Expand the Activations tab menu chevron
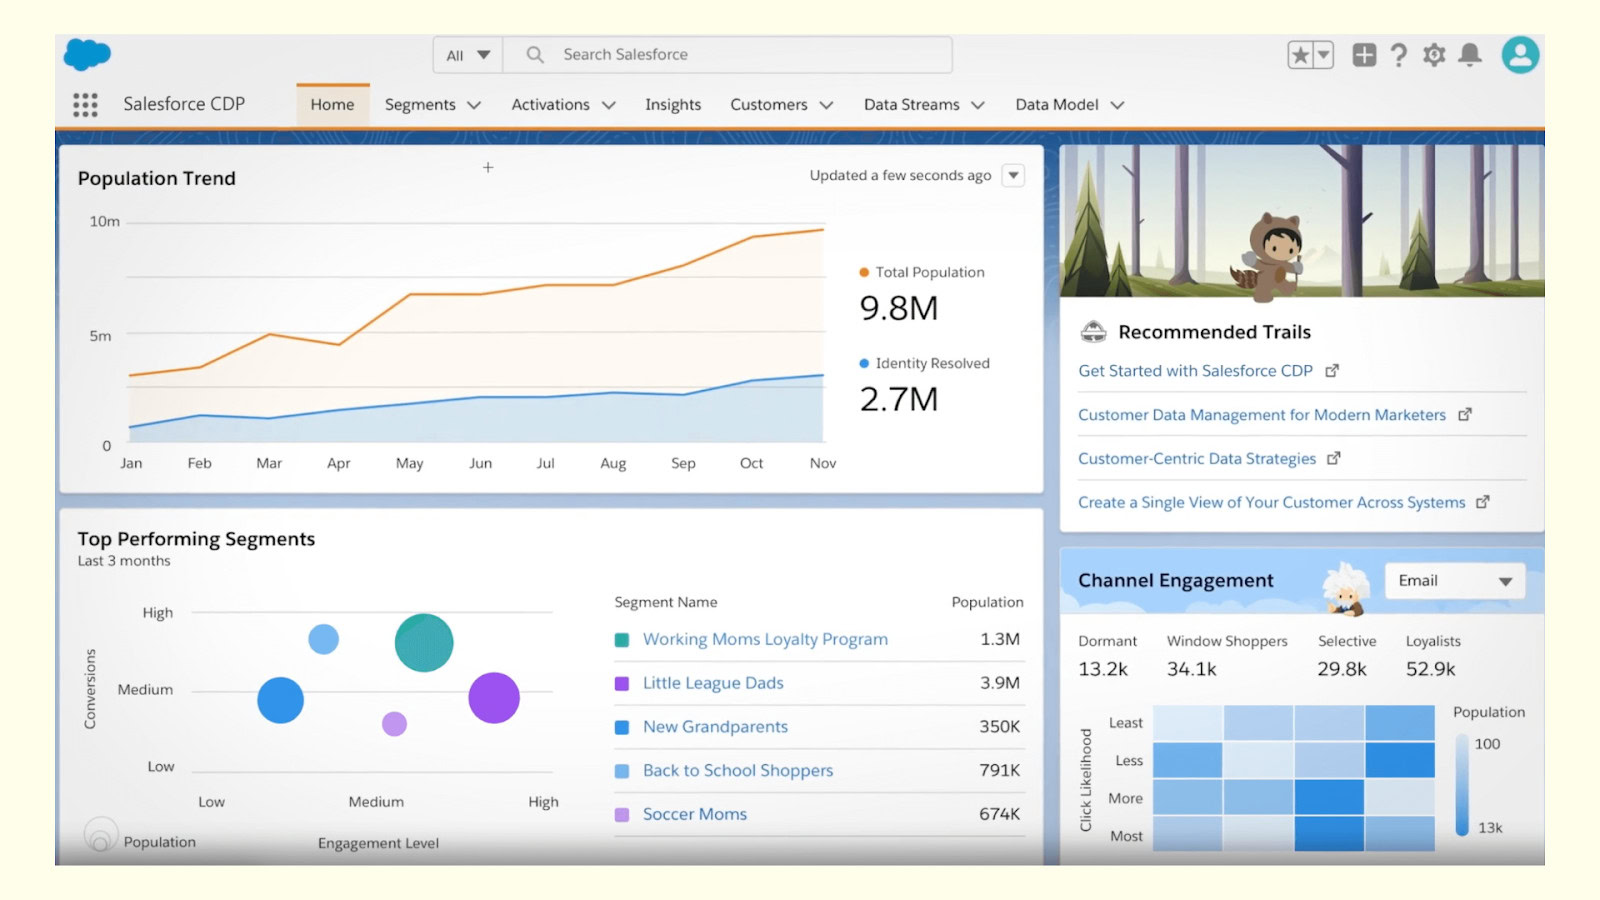Screen dimensions: 1600x900 608,105
